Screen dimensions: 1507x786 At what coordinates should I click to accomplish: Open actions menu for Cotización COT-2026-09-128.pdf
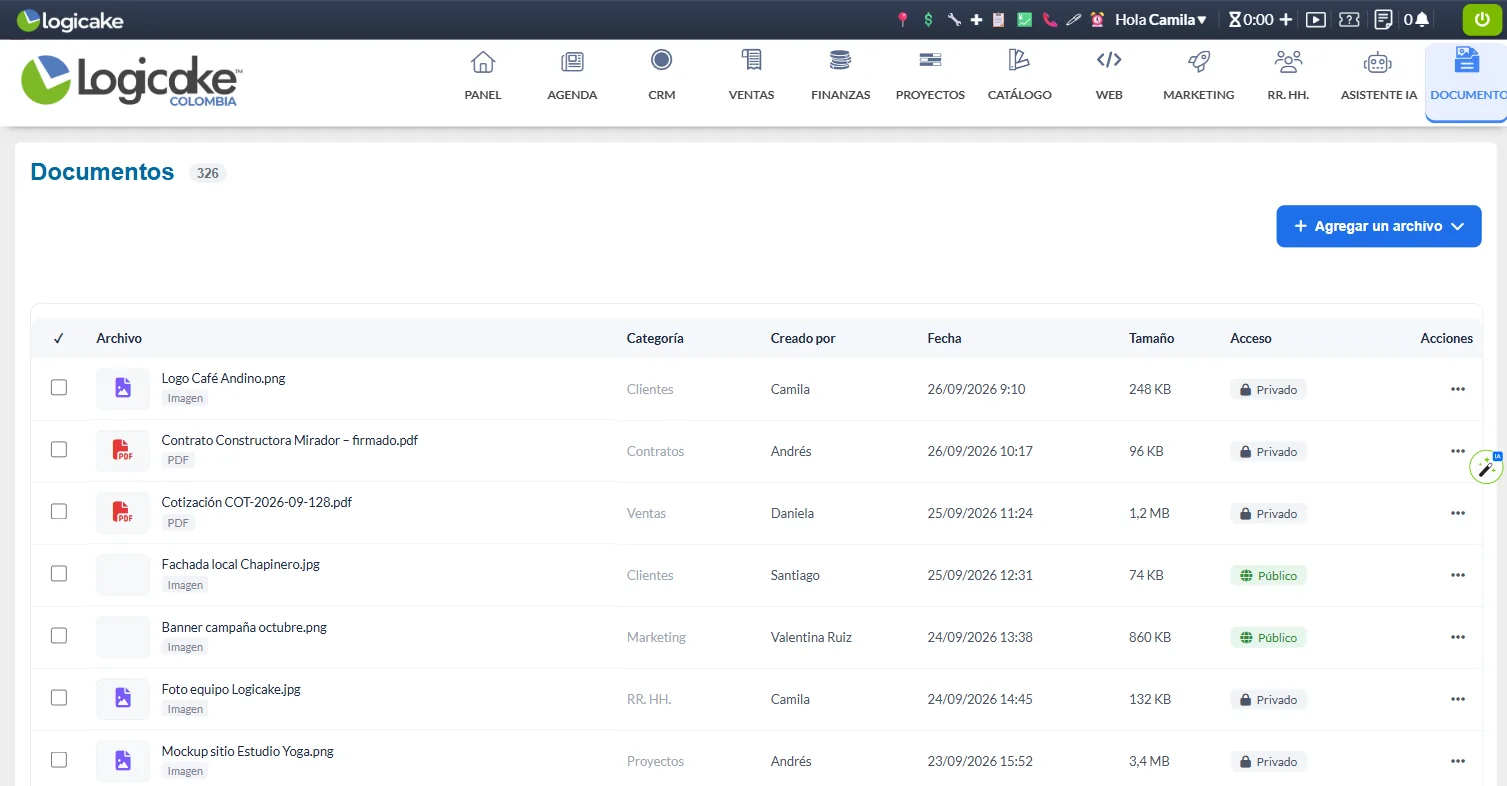[1458, 513]
